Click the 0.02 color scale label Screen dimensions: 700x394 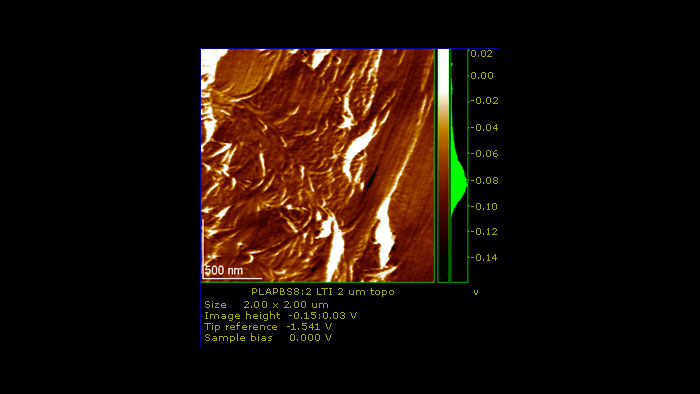[481, 54]
